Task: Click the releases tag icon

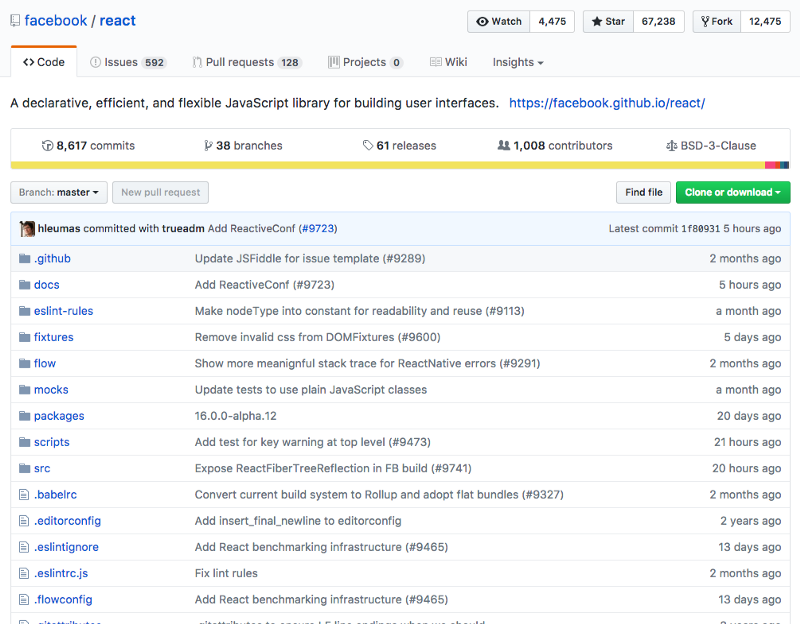Action: click(368, 145)
